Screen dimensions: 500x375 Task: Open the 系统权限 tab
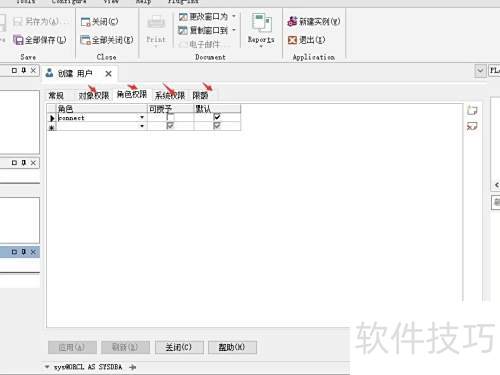[x=170, y=96]
